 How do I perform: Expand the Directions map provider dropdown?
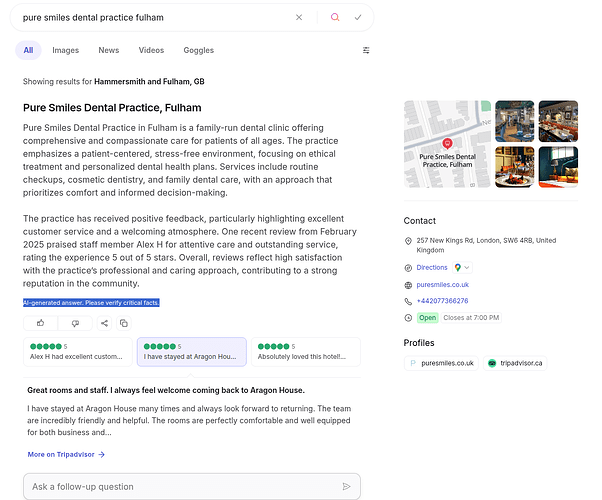click(x=462, y=268)
